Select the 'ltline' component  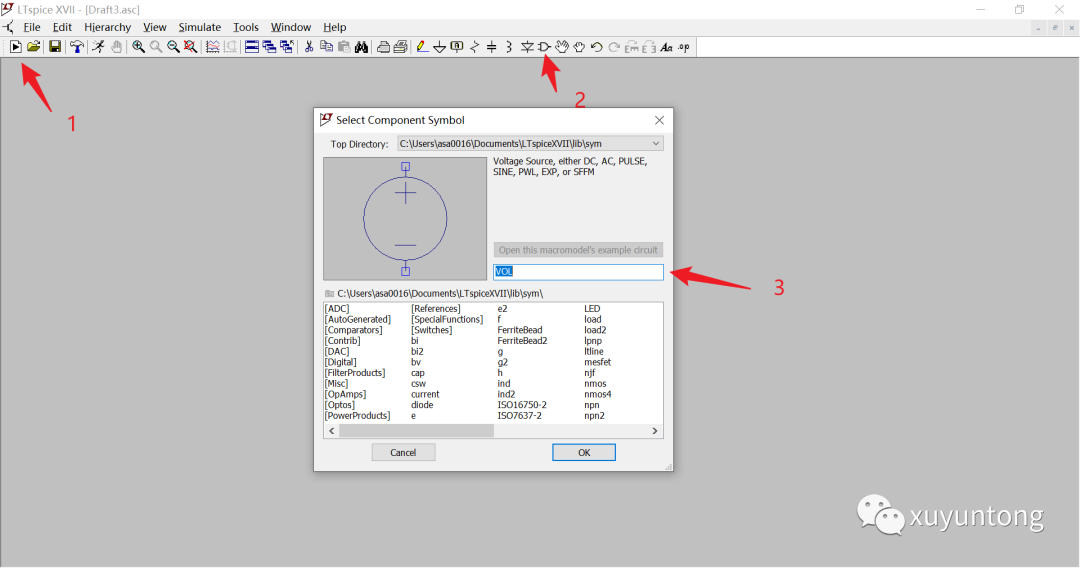coord(594,352)
